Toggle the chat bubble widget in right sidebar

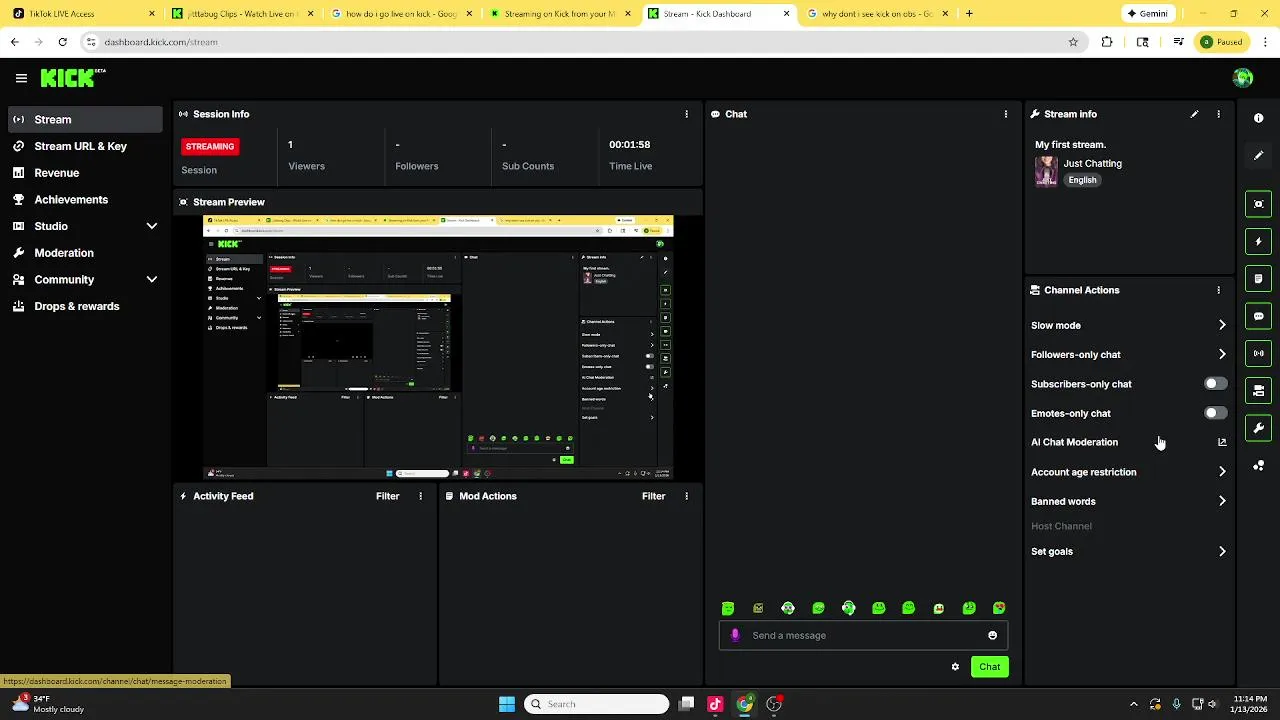click(x=1258, y=316)
